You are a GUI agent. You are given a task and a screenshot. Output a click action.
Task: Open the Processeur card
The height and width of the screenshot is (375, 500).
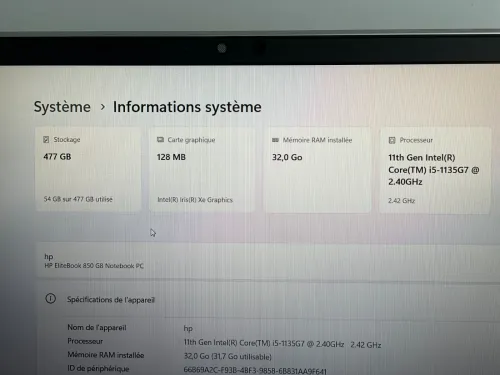(x=435, y=170)
